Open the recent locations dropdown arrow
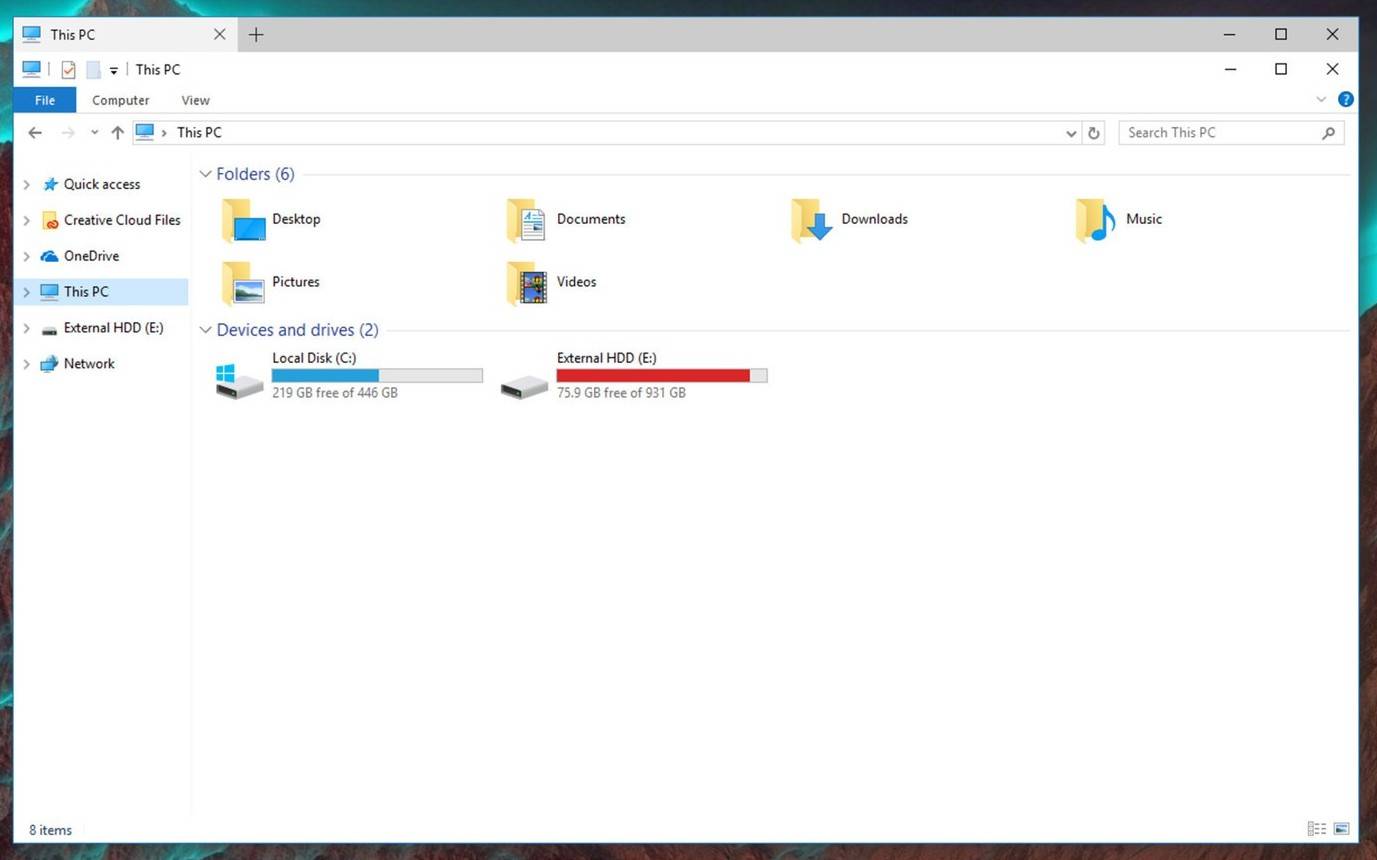This screenshot has width=1377, height=860. pyautogui.click(x=94, y=132)
